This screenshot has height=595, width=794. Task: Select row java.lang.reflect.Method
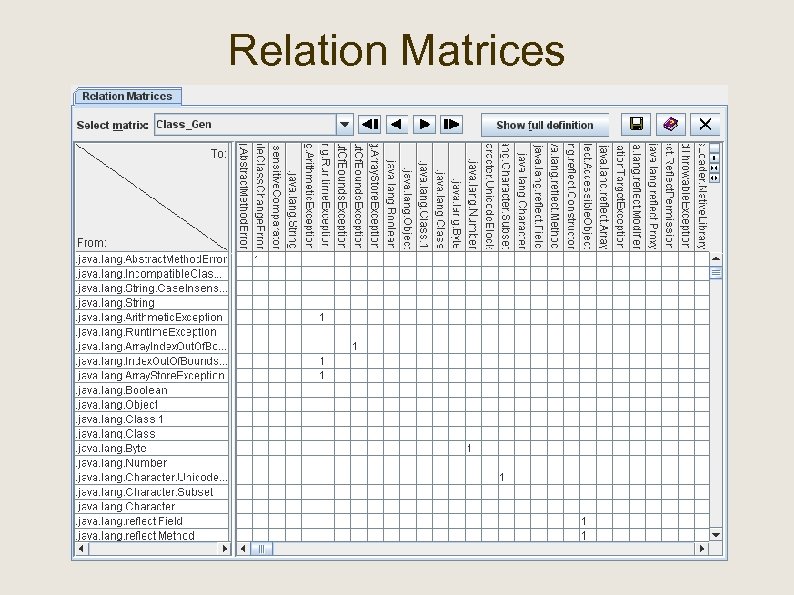[x=152, y=535]
